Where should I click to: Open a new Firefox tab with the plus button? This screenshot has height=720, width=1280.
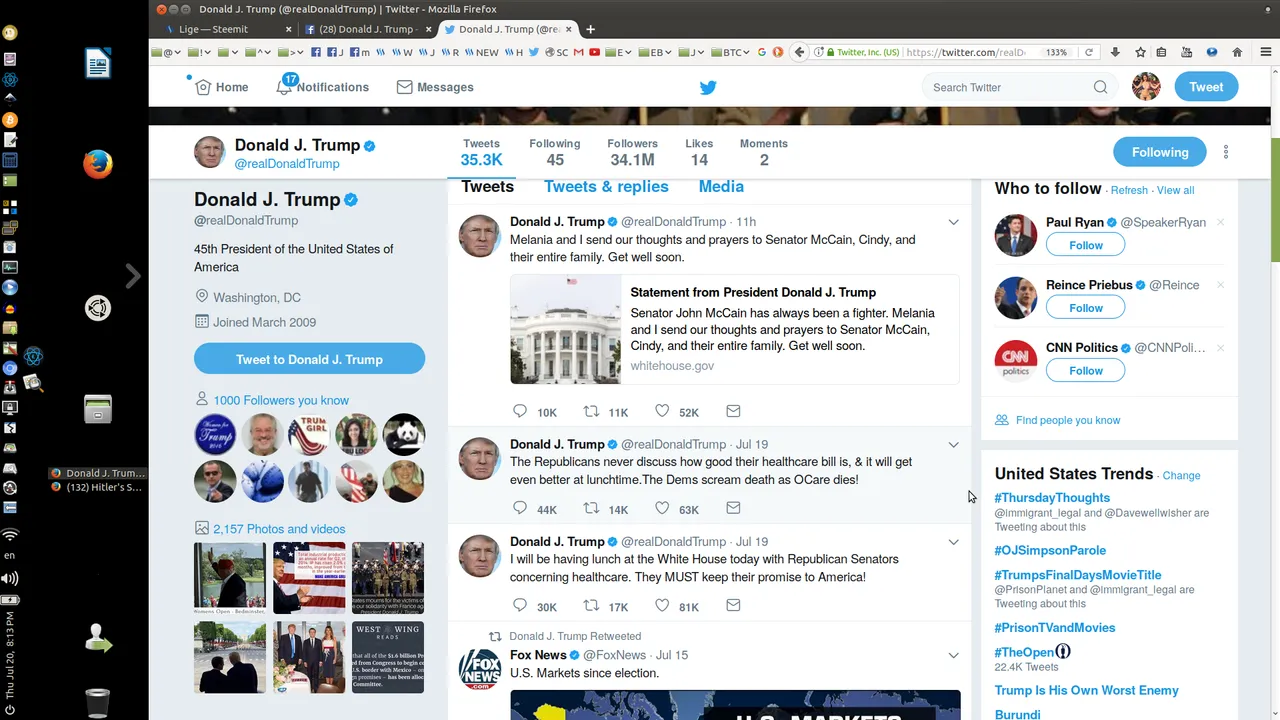[x=590, y=29]
